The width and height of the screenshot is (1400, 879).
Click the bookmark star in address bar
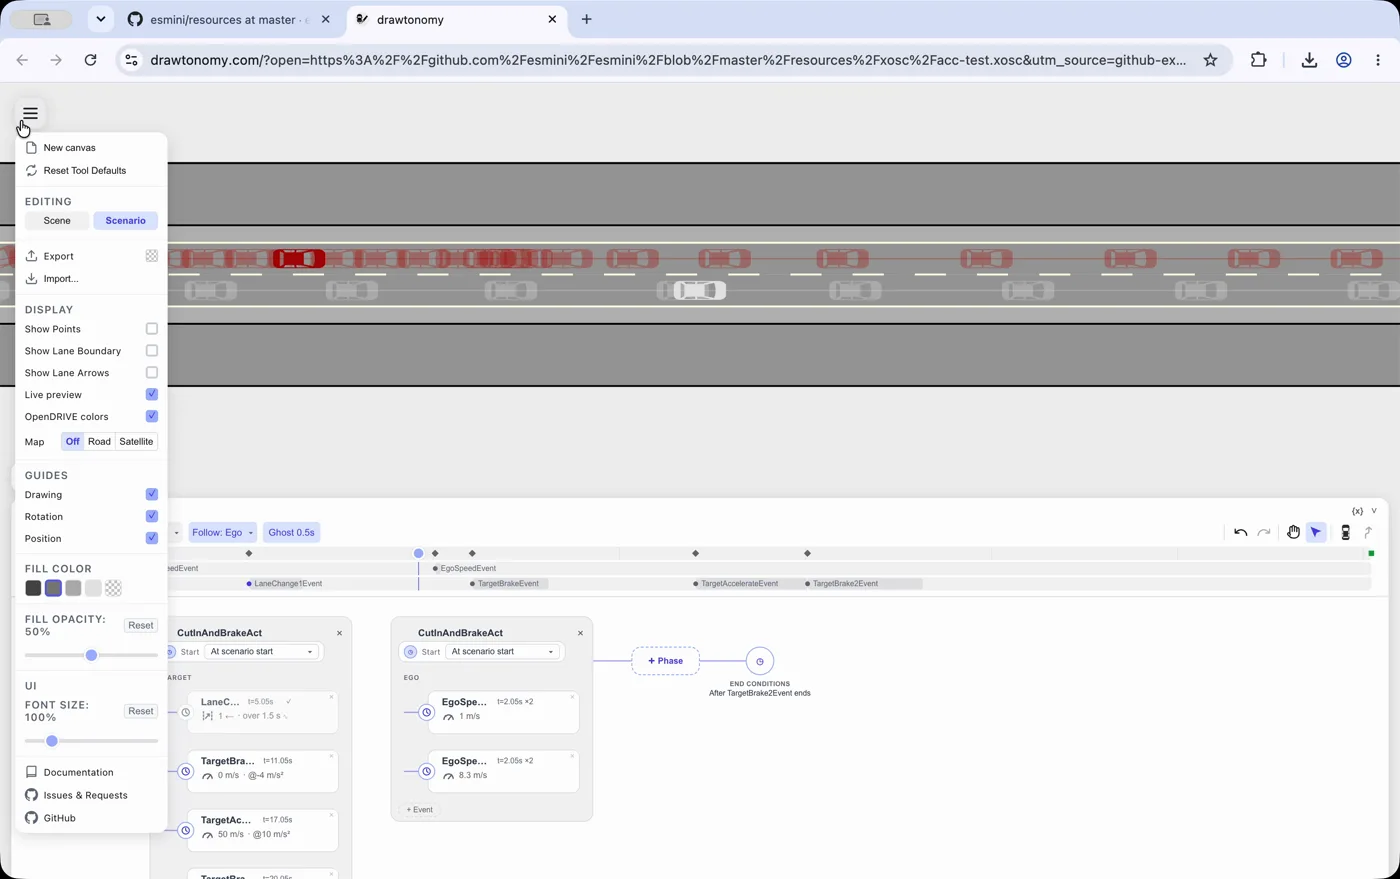click(1210, 60)
